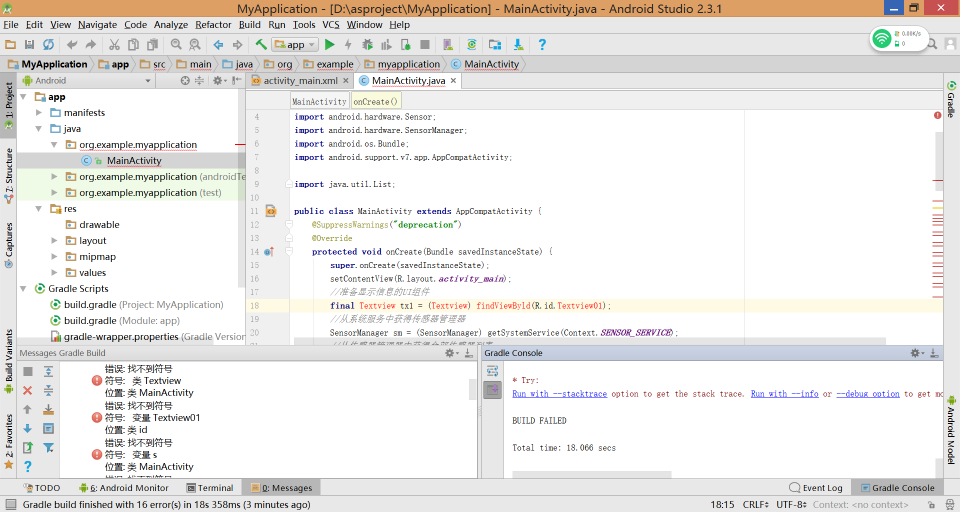Screen dimensions: 960x512
Task: Open the Refactor menu
Action: (213, 24)
